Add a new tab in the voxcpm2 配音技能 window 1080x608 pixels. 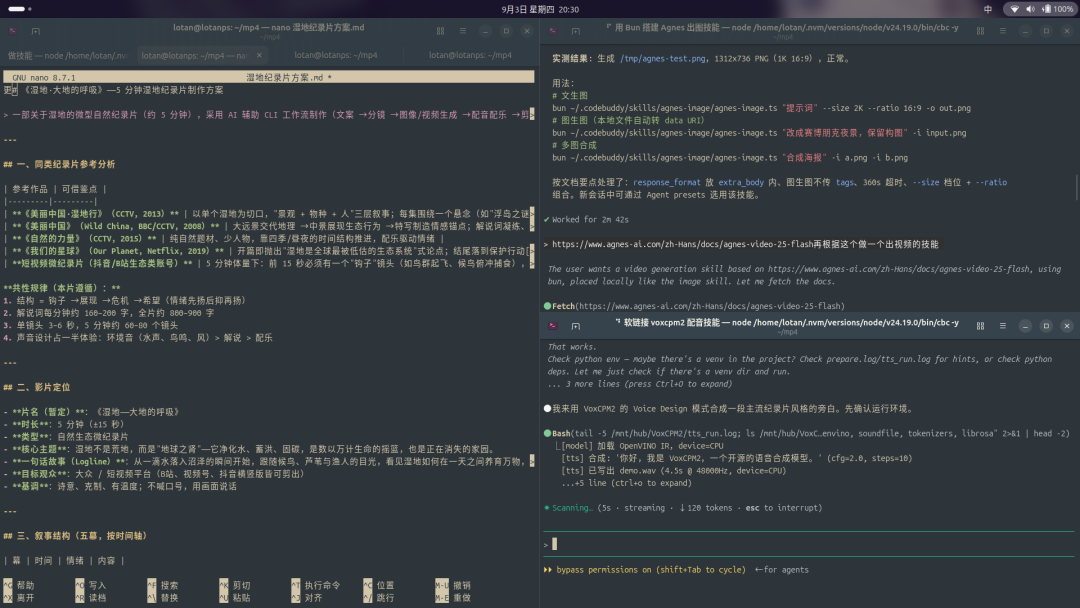coord(576,326)
